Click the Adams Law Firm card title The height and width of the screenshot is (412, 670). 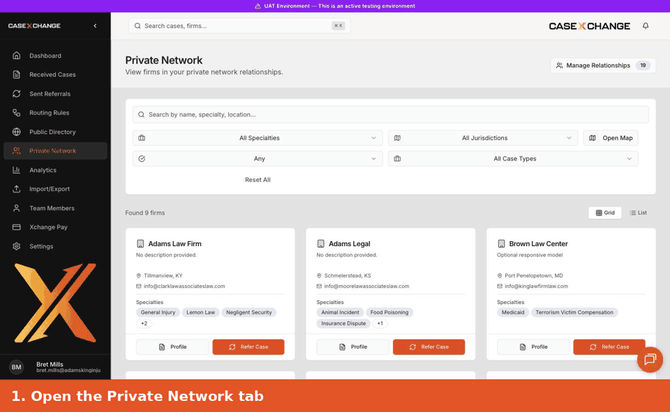[x=175, y=244]
